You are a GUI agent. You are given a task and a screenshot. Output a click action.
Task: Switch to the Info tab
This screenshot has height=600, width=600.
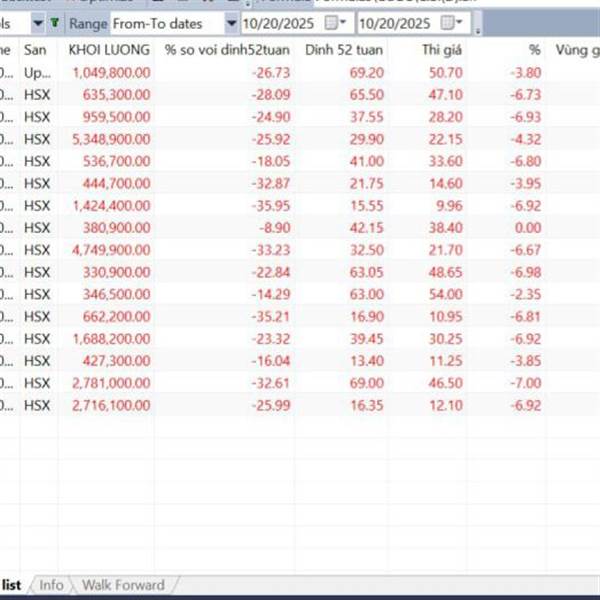tap(51, 585)
